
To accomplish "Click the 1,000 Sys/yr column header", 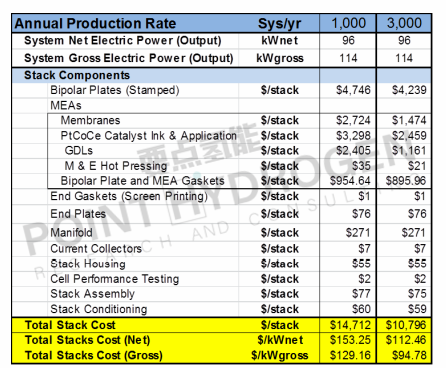I will (x=348, y=23).
